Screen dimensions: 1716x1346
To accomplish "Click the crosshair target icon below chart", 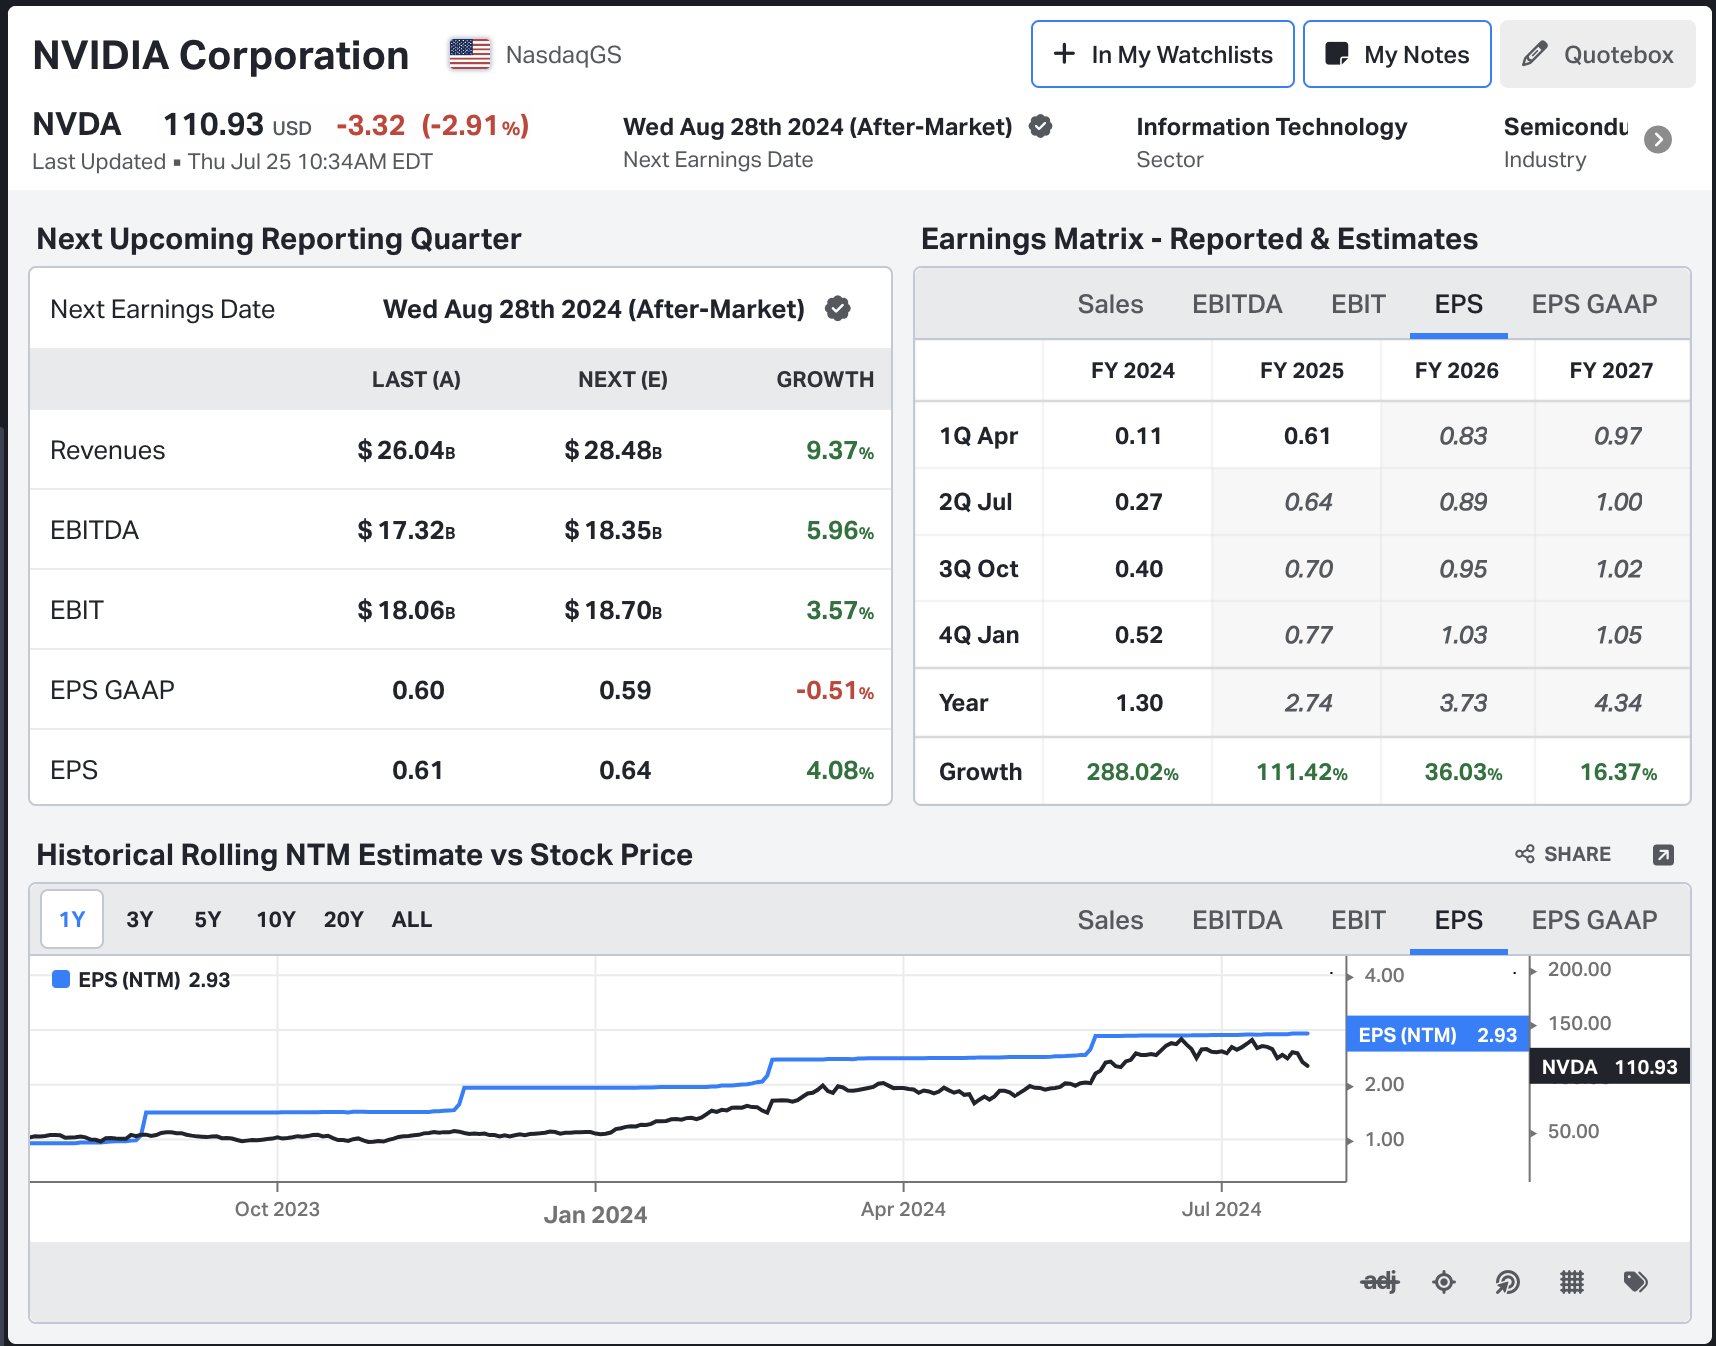I will (x=1444, y=1281).
